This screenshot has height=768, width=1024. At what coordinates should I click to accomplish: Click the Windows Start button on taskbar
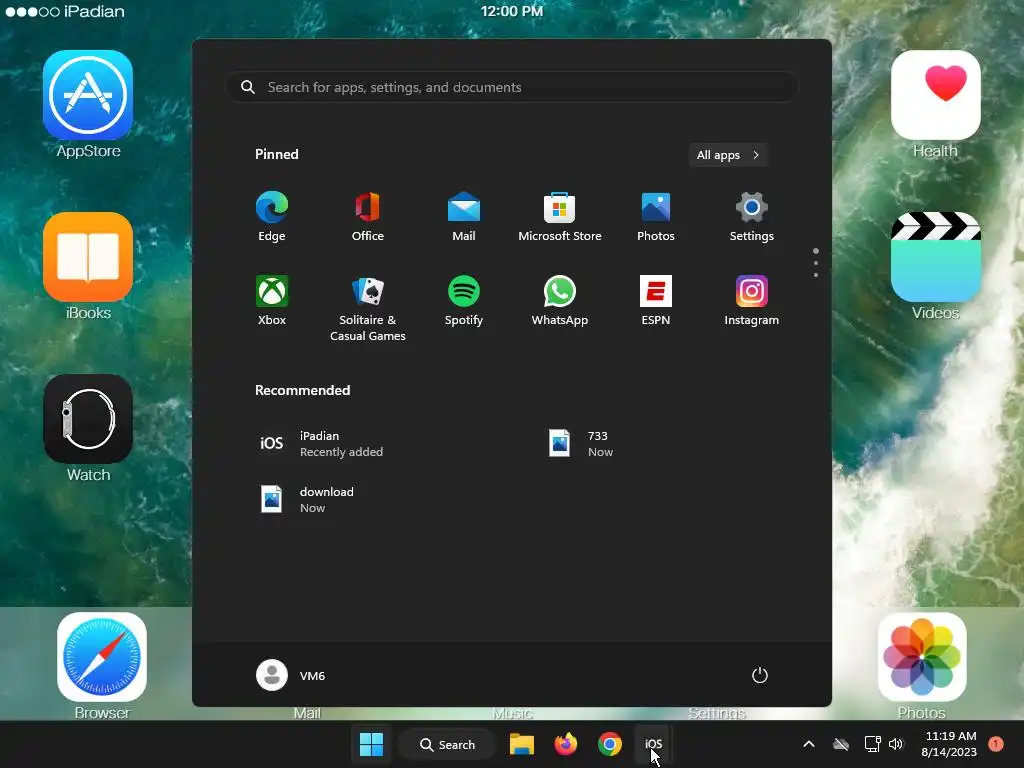click(x=372, y=744)
